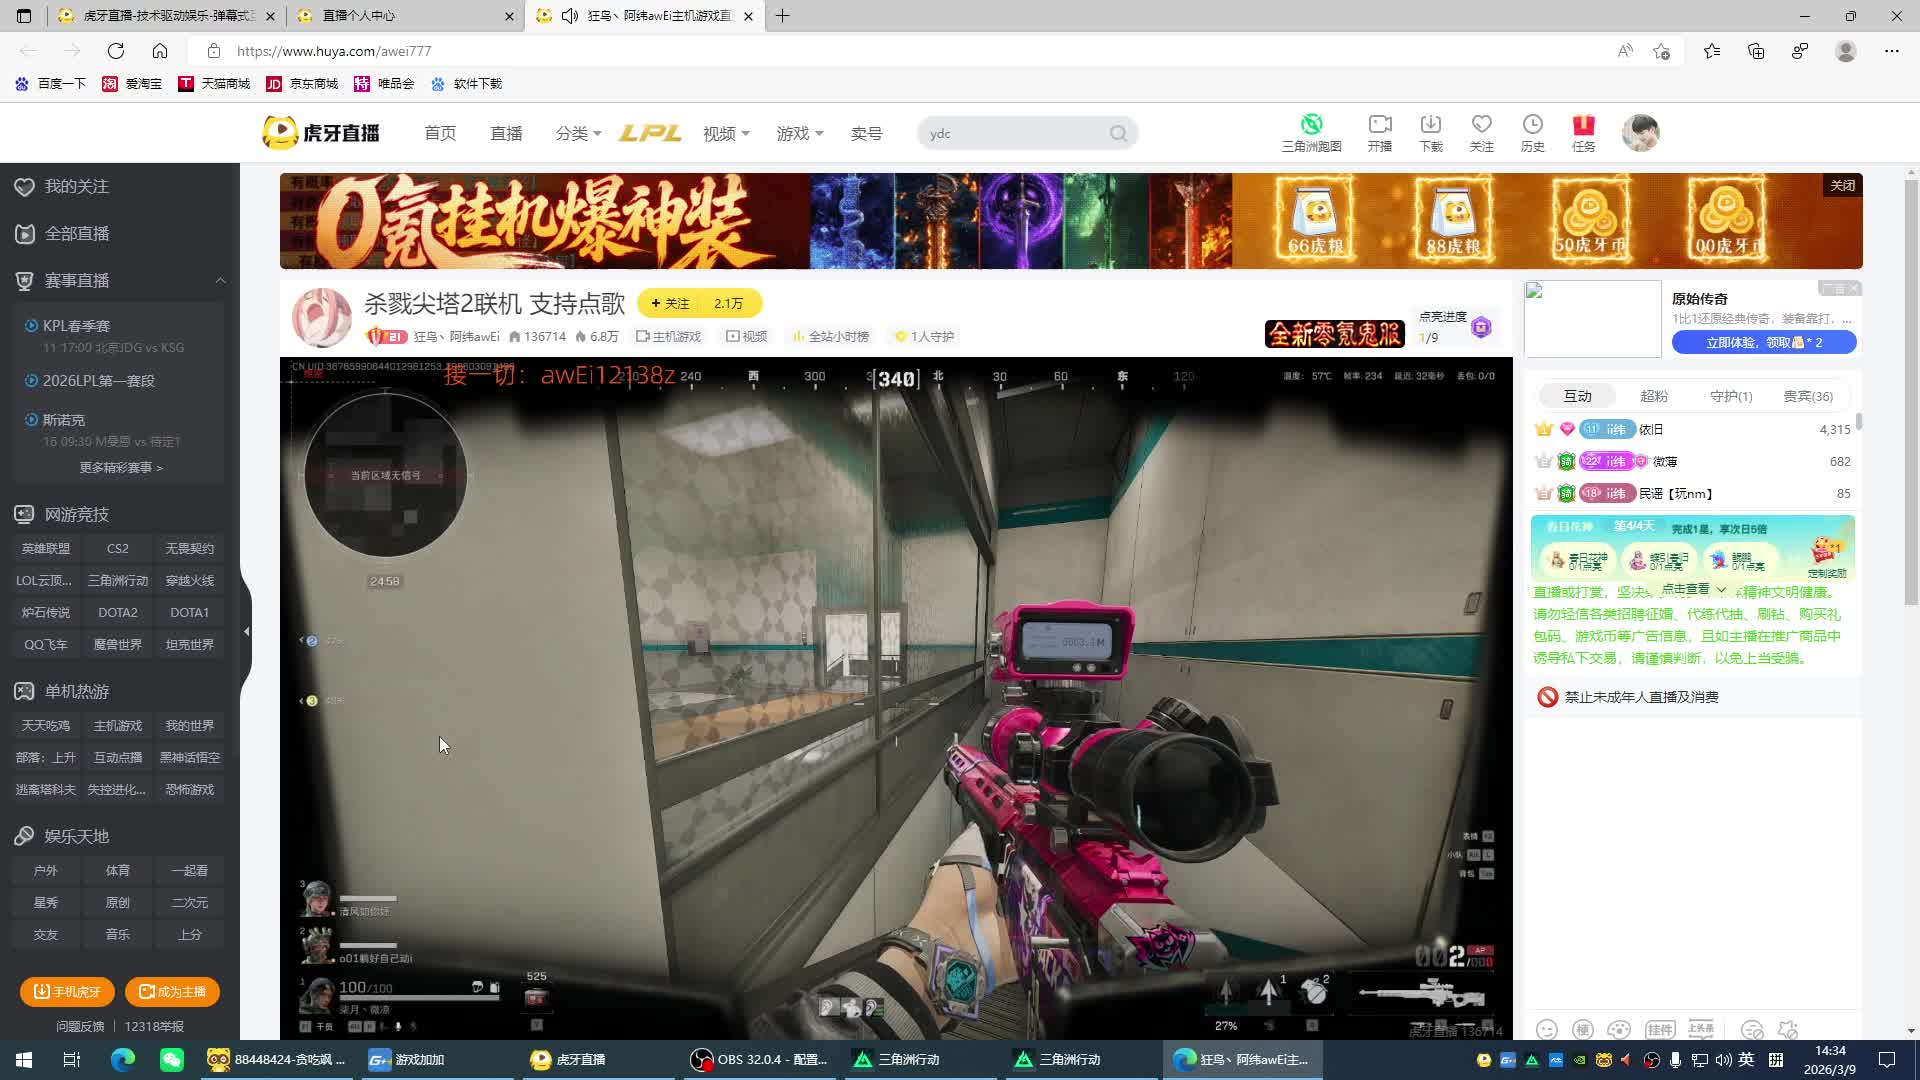Click the 下载 download icon

pos(1430,132)
